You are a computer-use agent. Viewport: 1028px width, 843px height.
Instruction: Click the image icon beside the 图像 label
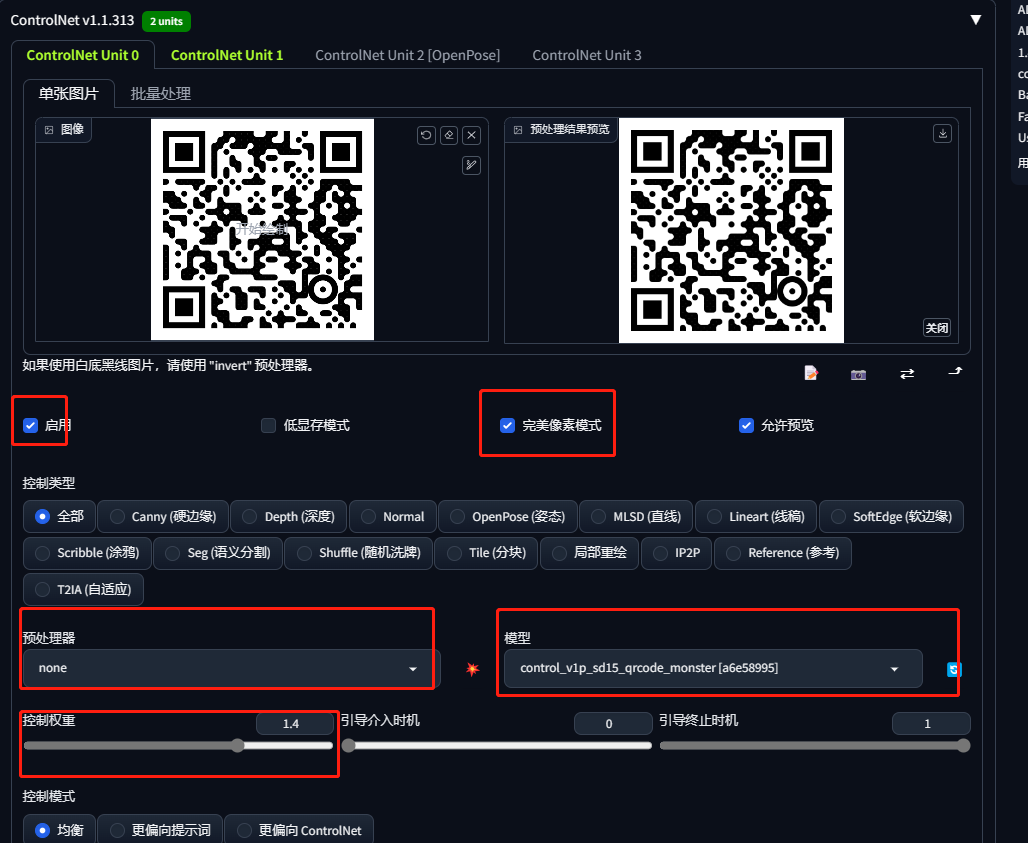click(x=49, y=130)
